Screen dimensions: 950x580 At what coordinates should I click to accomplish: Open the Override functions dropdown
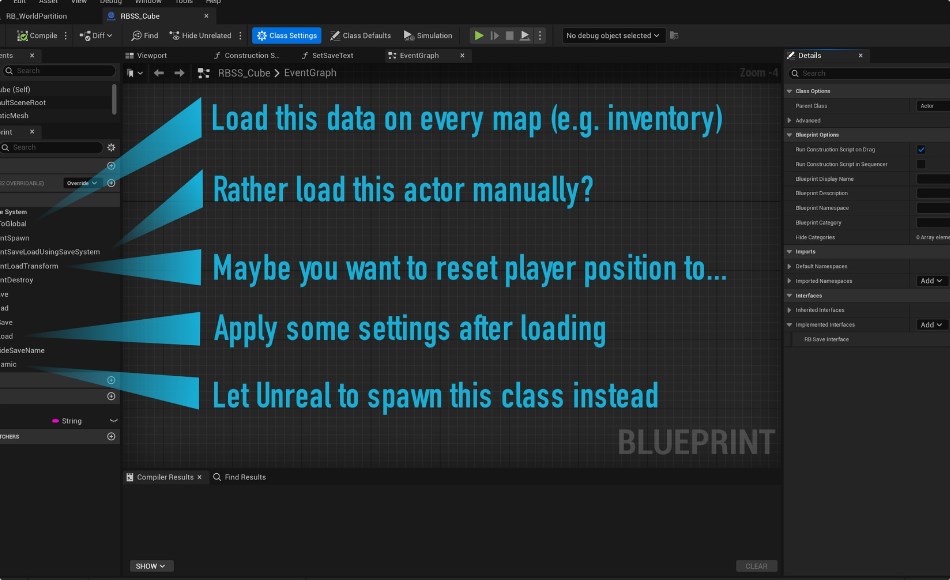(81, 183)
